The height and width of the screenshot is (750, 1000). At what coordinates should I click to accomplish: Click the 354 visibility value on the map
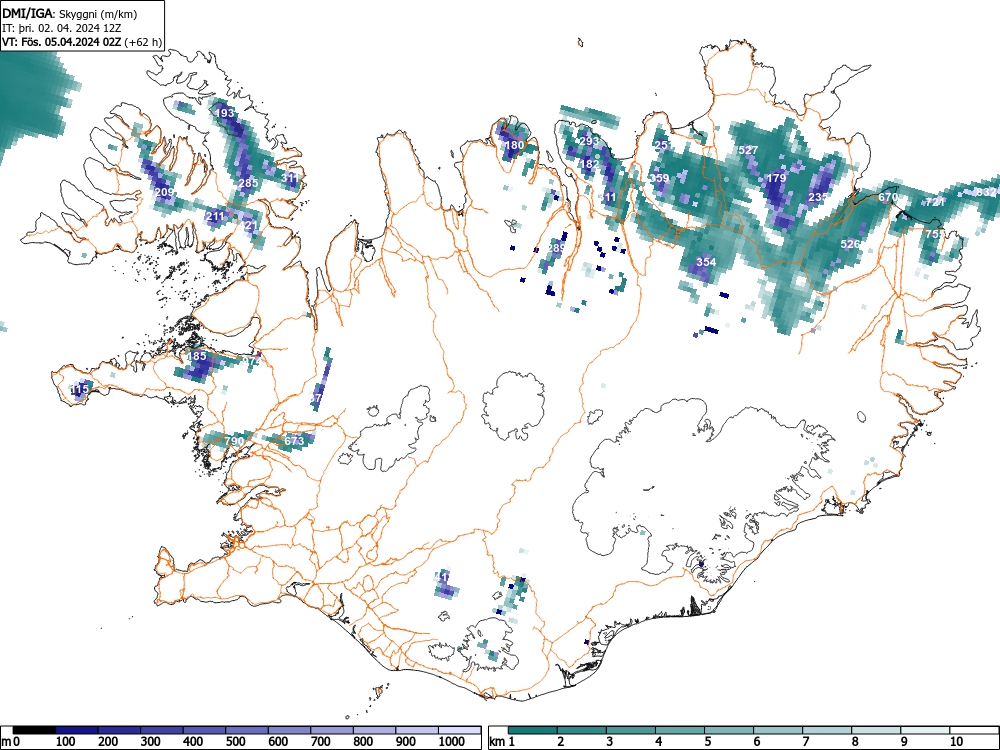(706, 261)
